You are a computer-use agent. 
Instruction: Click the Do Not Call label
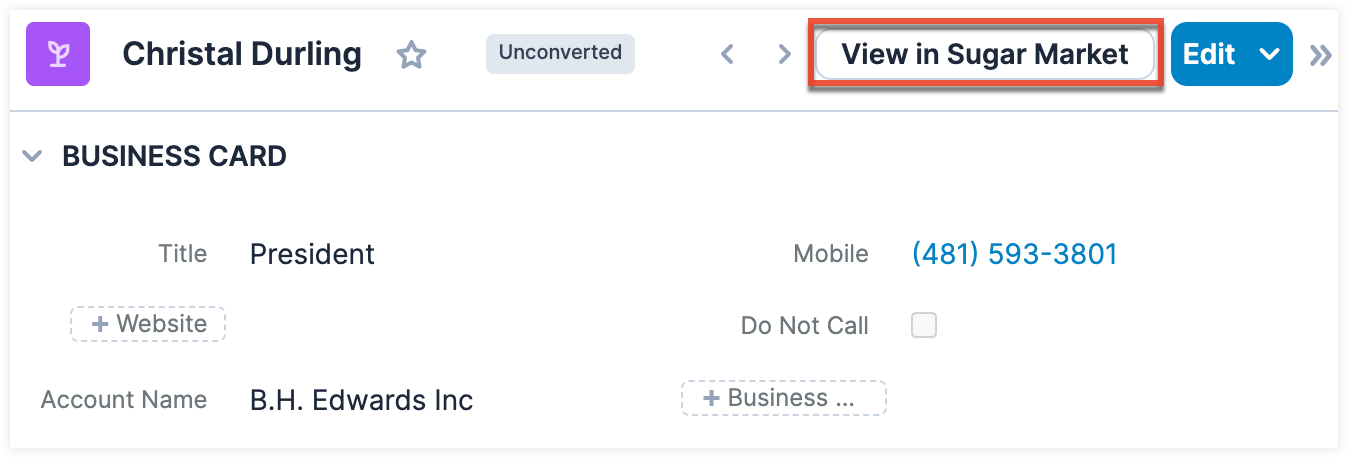tap(804, 326)
